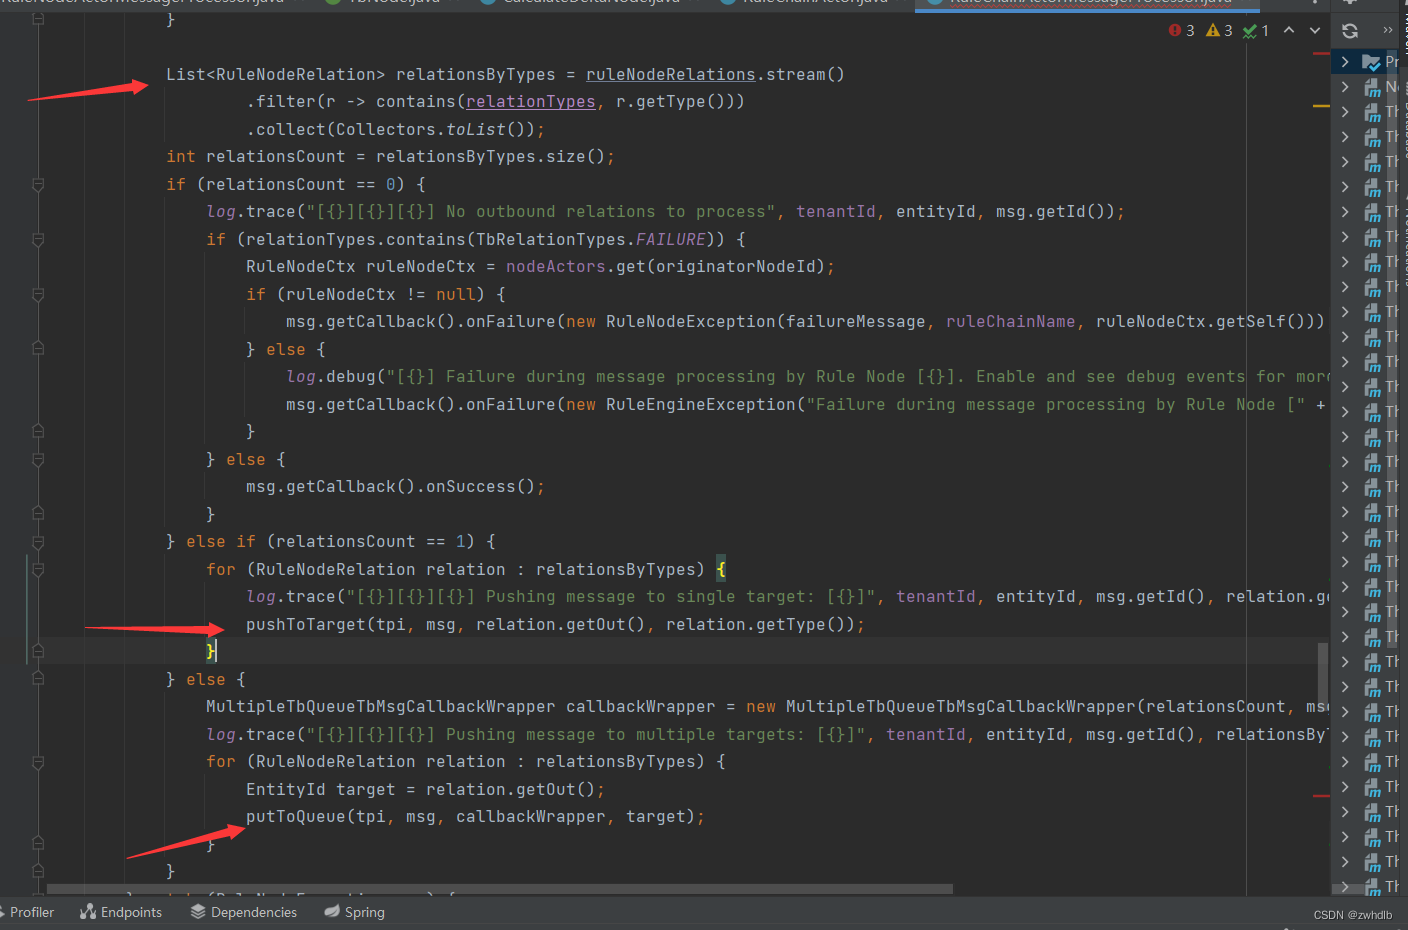The height and width of the screenshot is (930, 1408).
Task: Collapse the 'if (ruleNodeCtx != null)' block
Action: click(x=38, y=295)
